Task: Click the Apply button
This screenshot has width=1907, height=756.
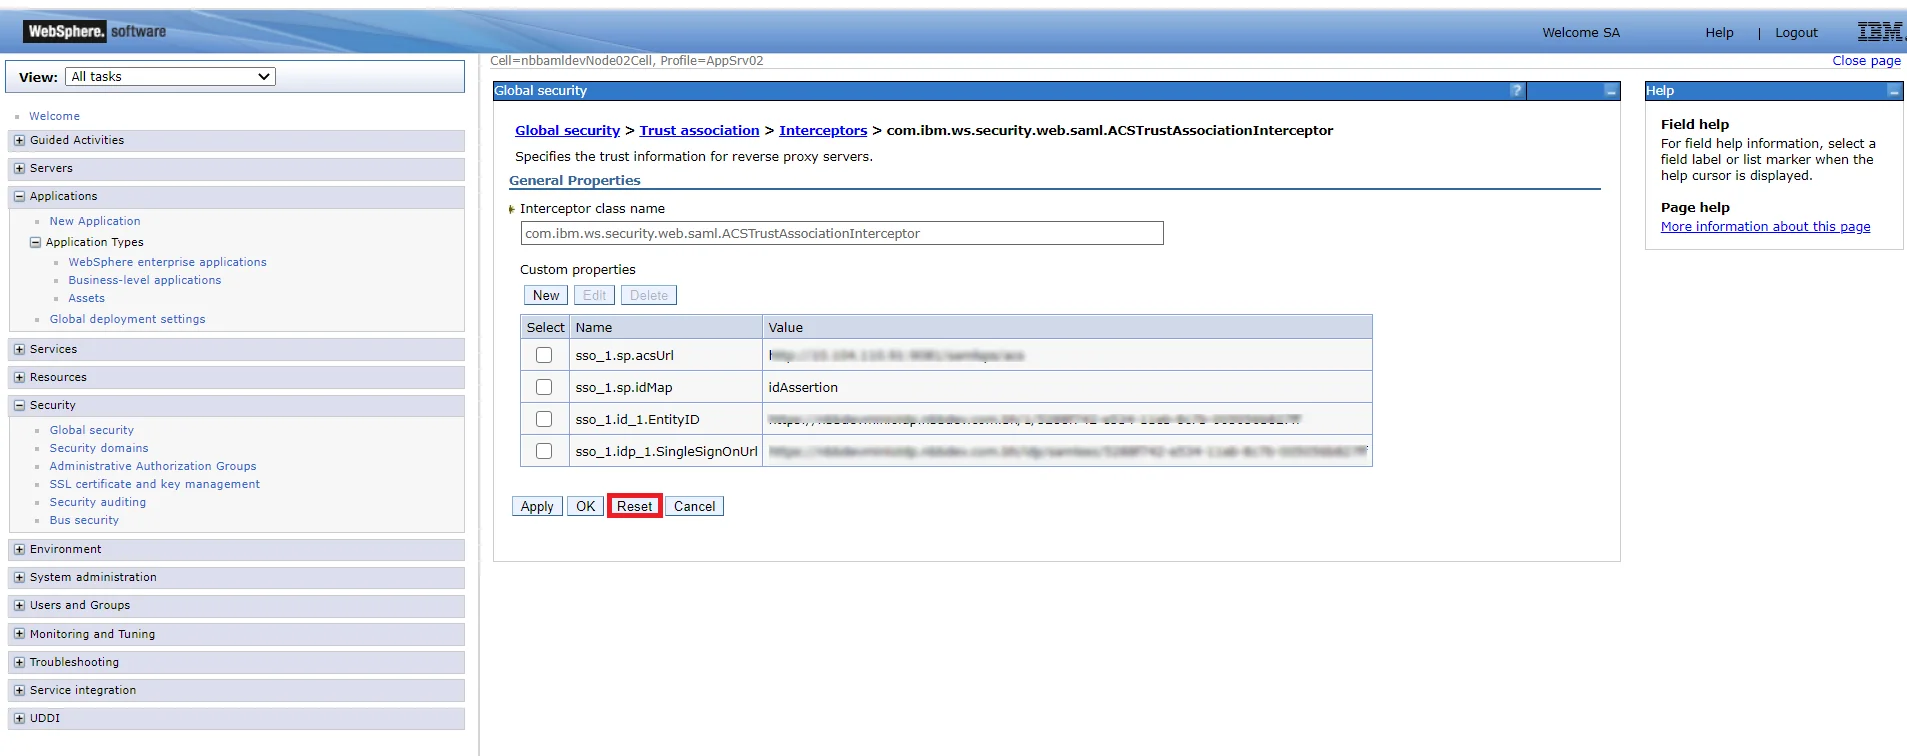Action: pos(537,506)
